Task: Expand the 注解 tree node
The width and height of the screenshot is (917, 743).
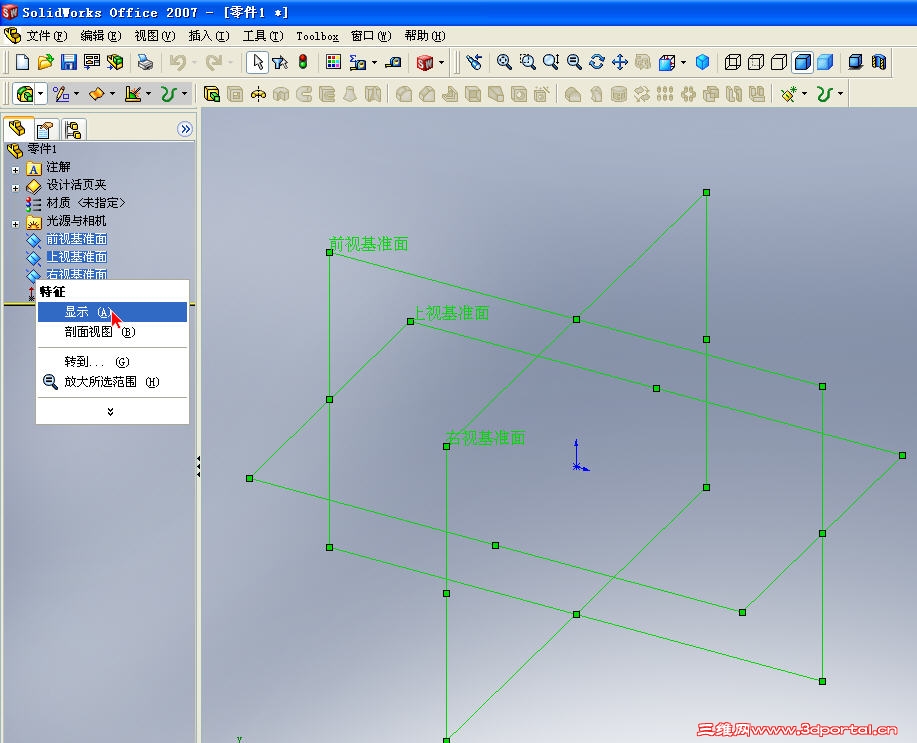Action: click(16, 170)
